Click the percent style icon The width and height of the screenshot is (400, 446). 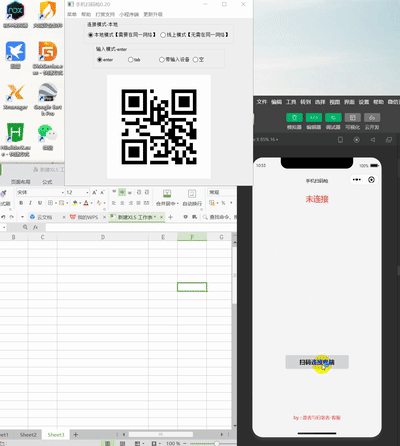pos(223,203)
